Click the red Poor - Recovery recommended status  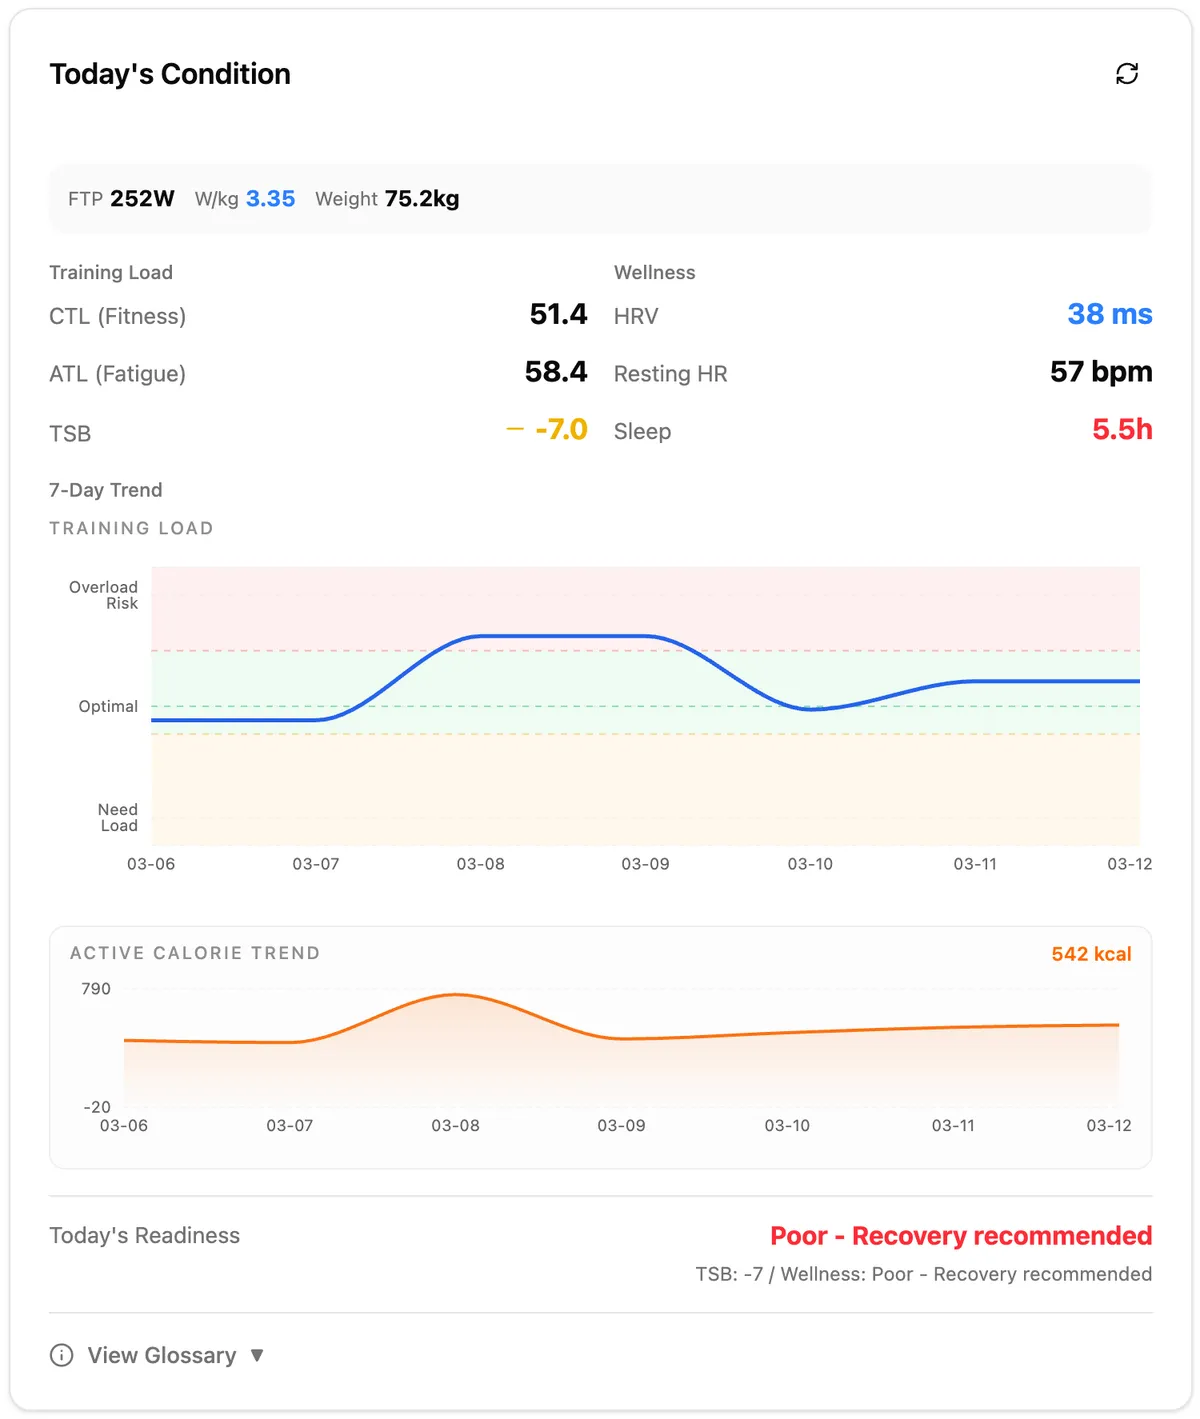click(960, 1236)
